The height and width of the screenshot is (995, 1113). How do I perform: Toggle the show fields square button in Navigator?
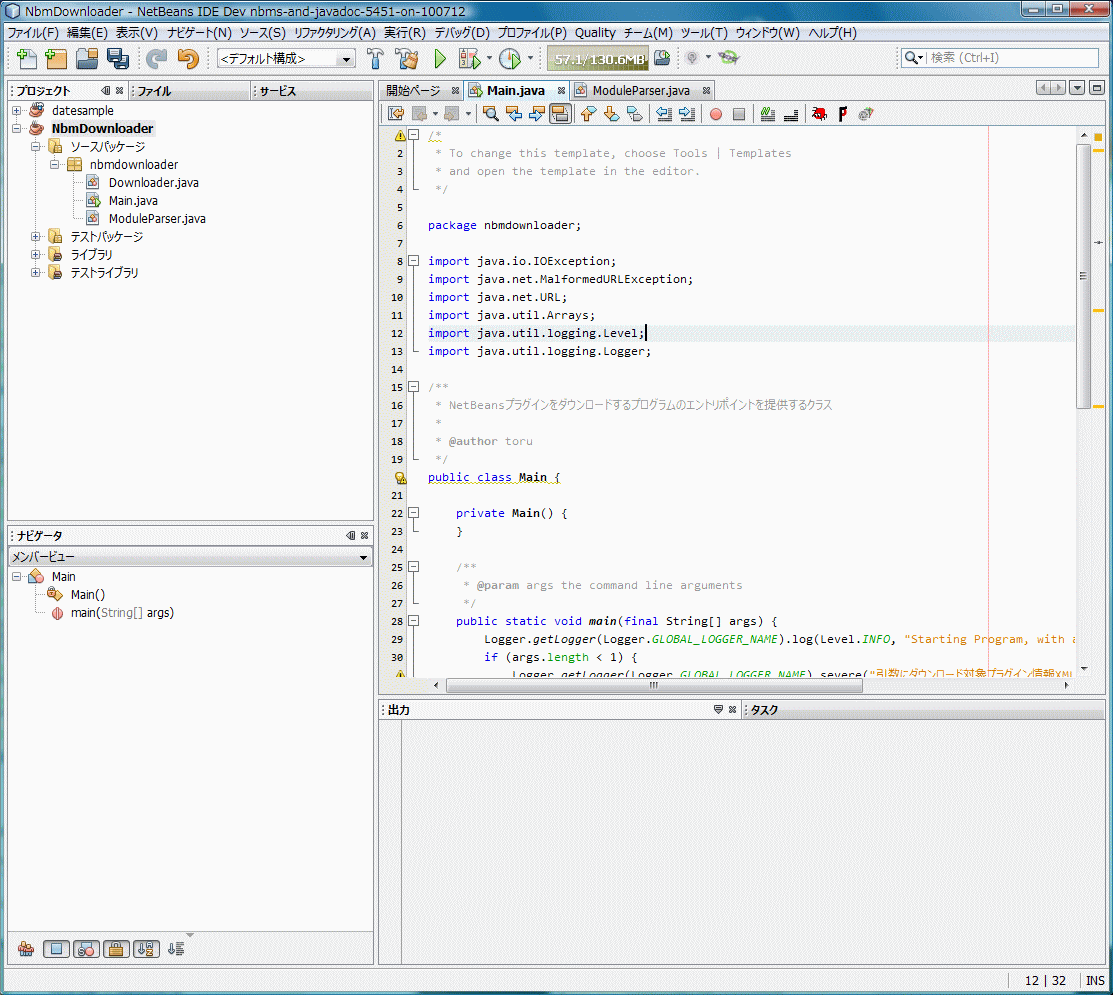click(x=56, y=949)
